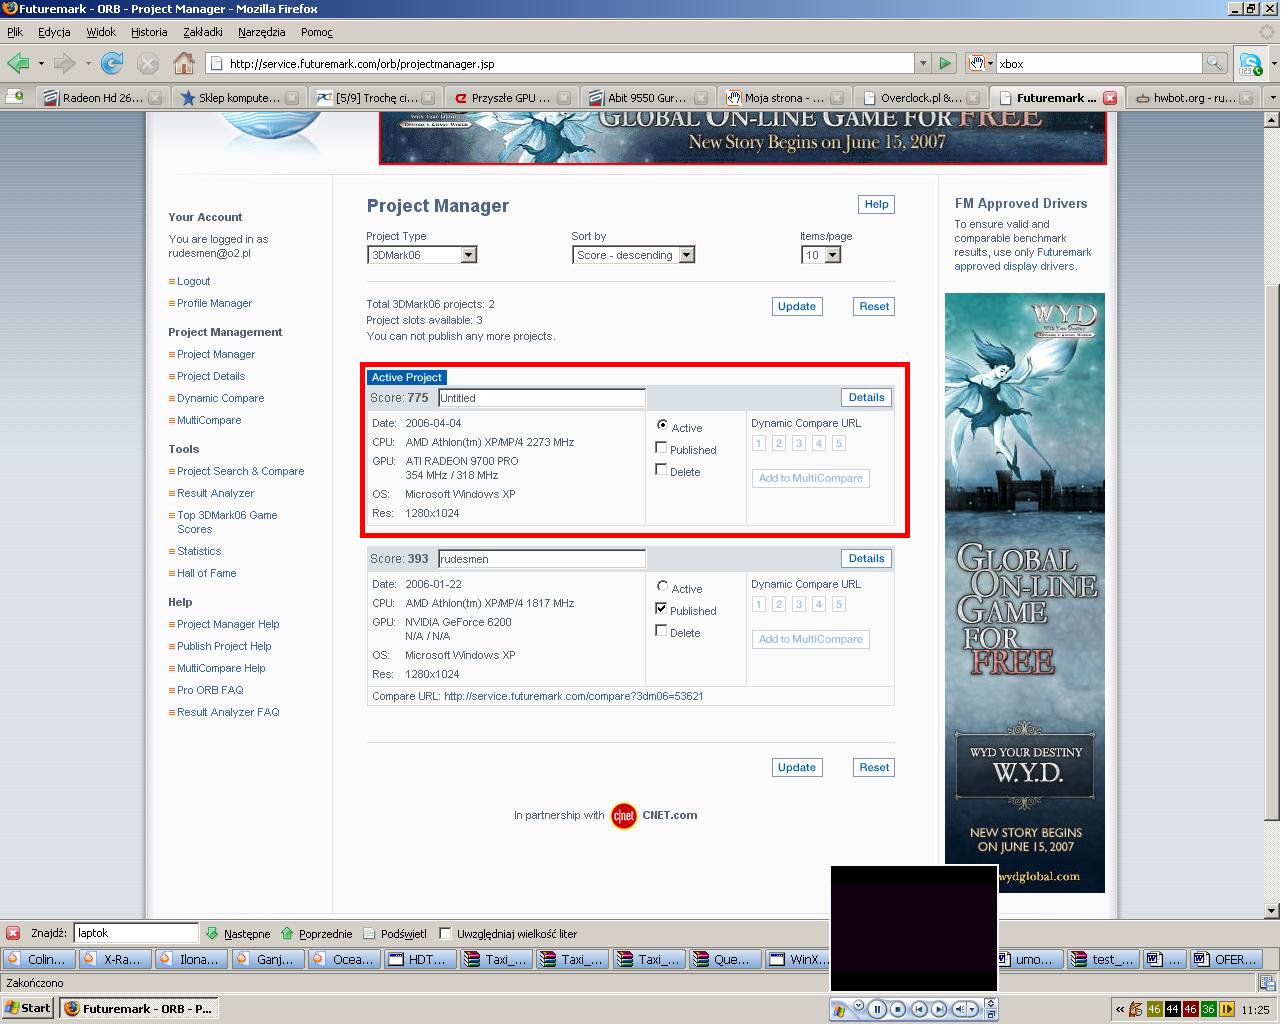Close the Futuremark tab
1286x1027 pixels.
click(1109, 98)
